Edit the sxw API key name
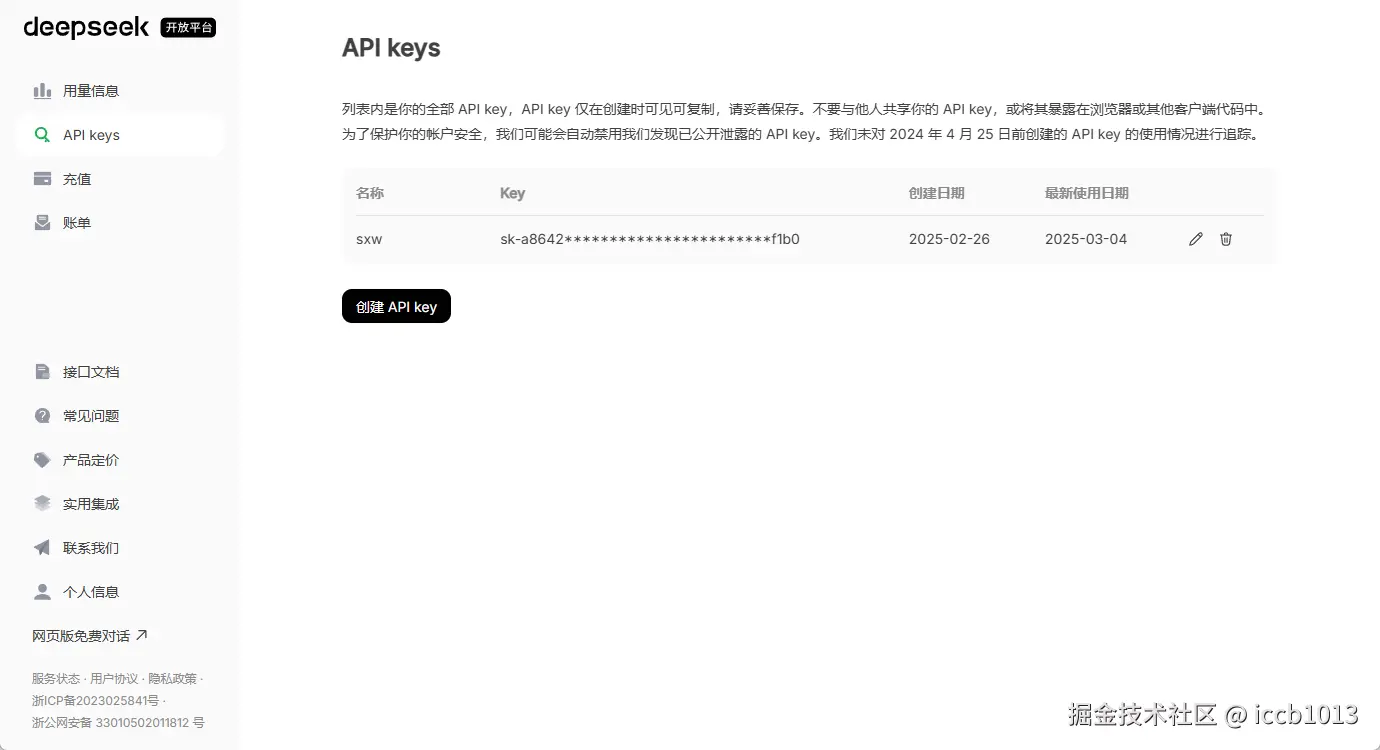Image resolution: width=1380 pixels, height=750 pixels. pyautogui.click(x=1196, y=239)
